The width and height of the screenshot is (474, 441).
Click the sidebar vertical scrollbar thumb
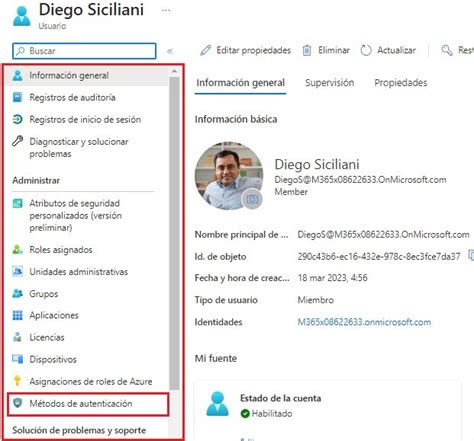click(174, 233)
